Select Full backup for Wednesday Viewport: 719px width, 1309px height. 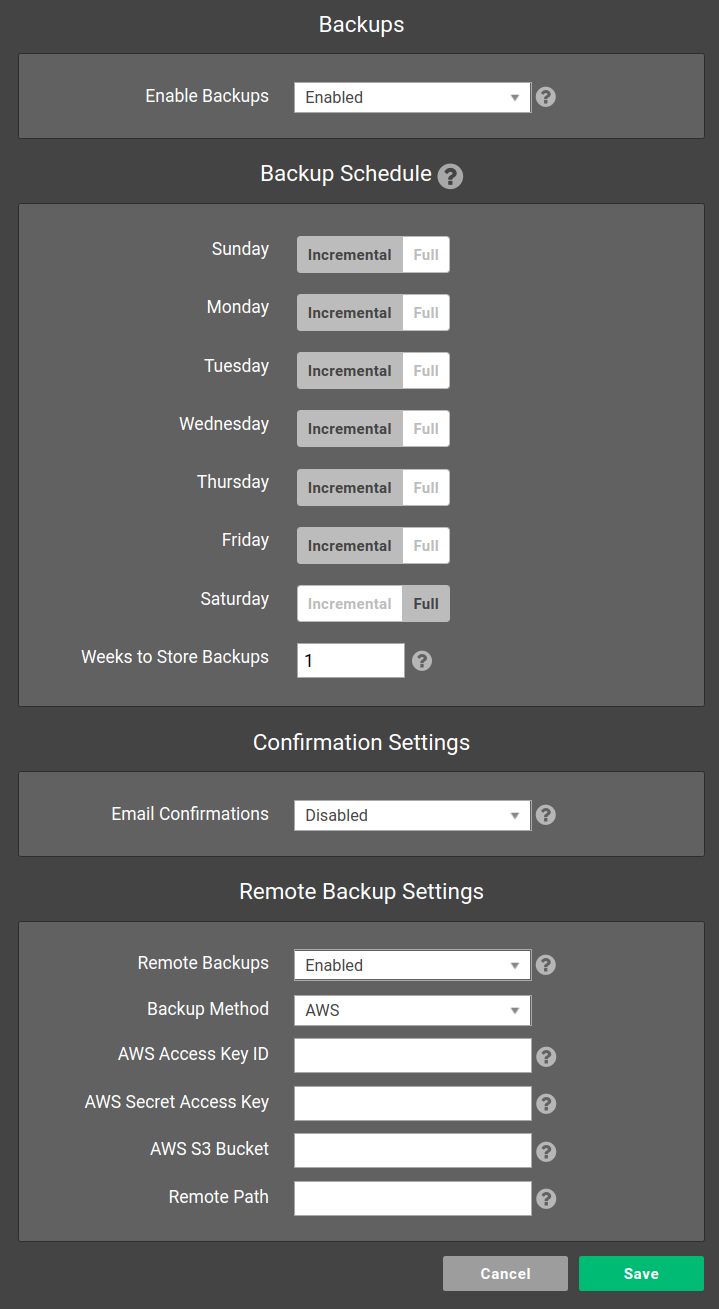(x=425, y=428)
